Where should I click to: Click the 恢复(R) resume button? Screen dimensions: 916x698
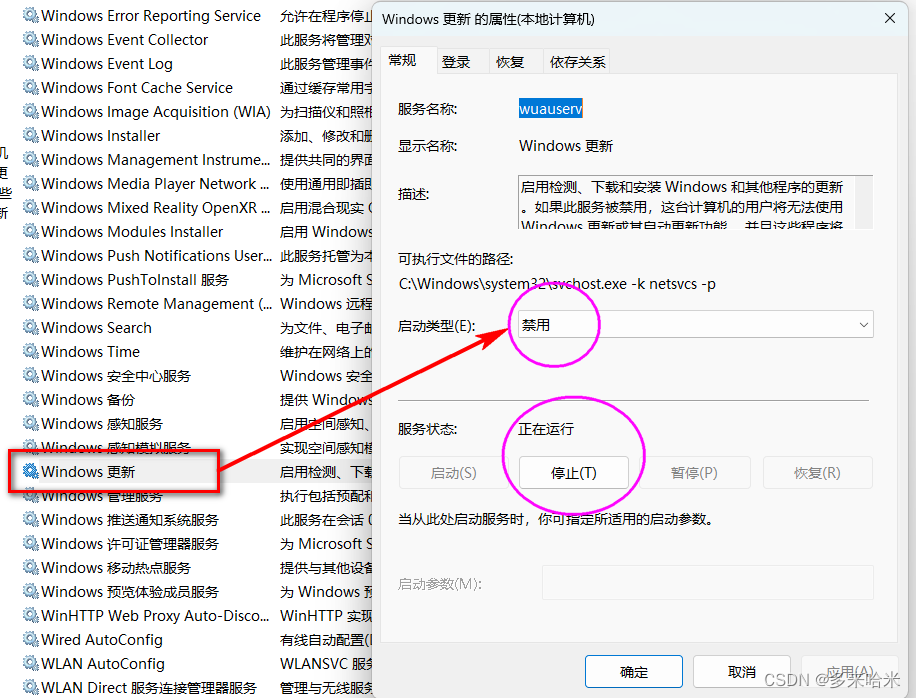coord(817,473)
